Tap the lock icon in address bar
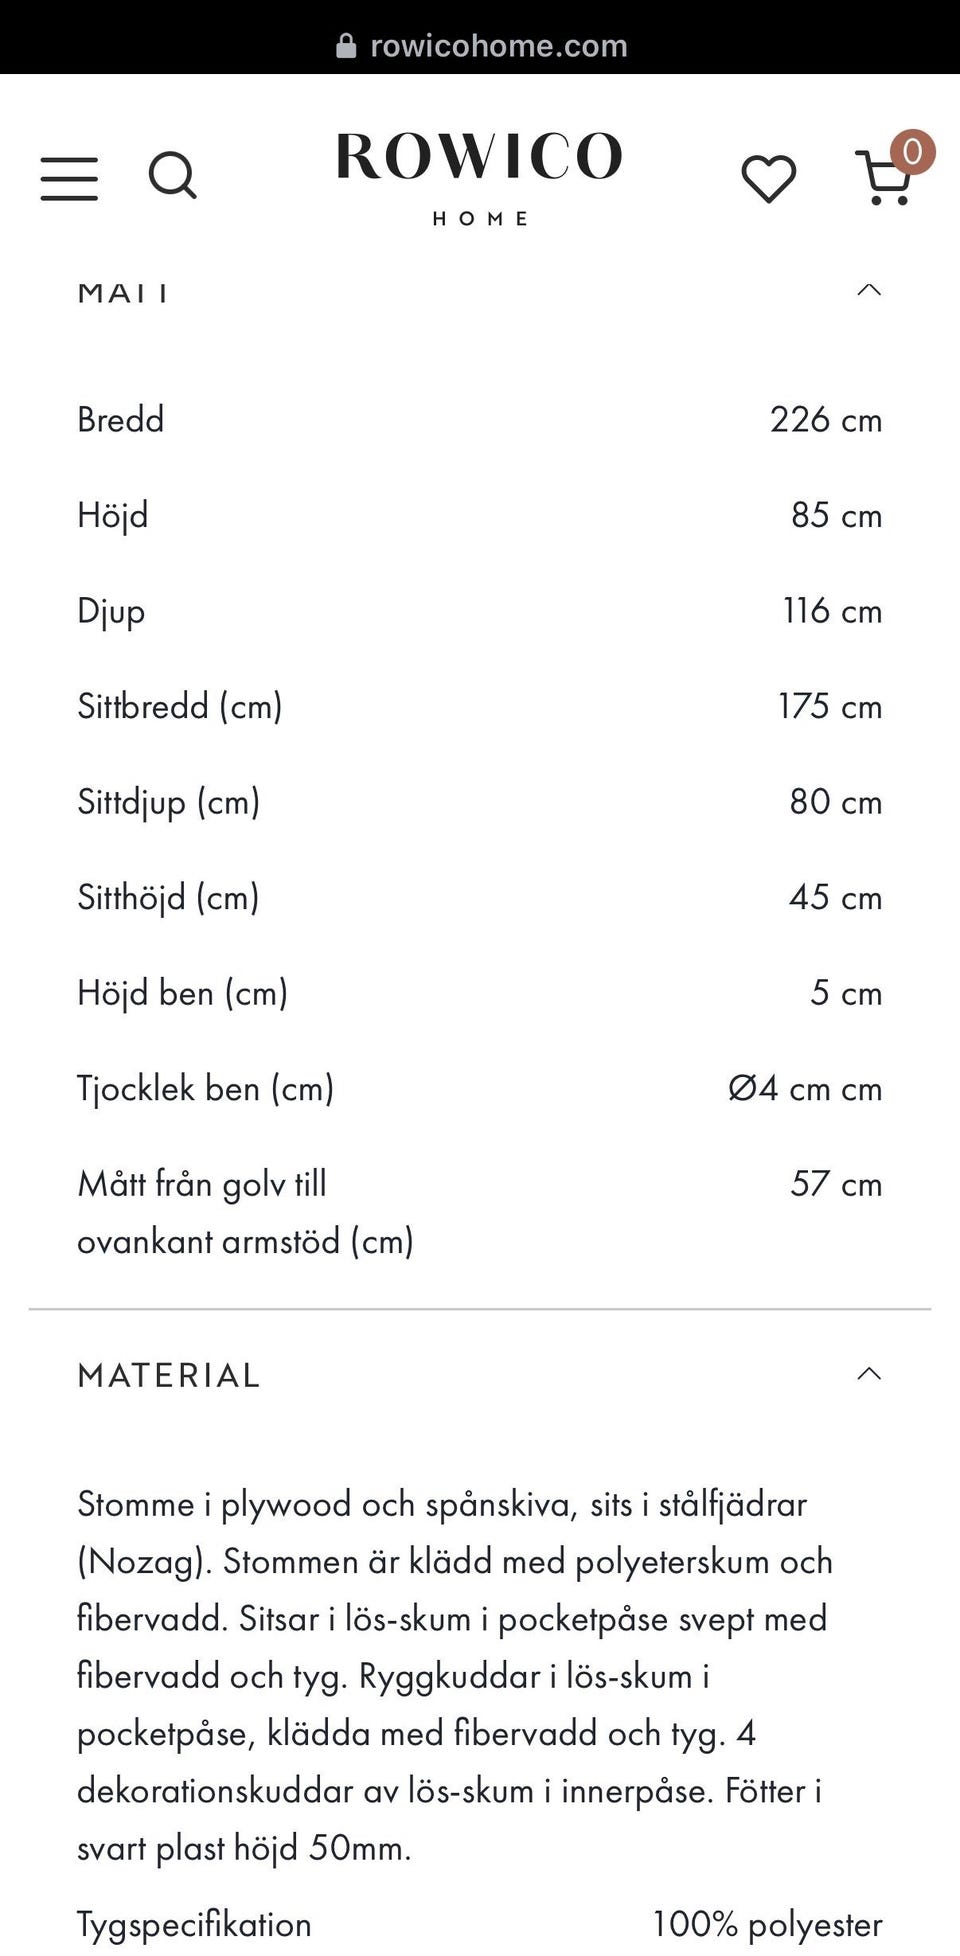 pyautogui.click(x=346, y=46)
